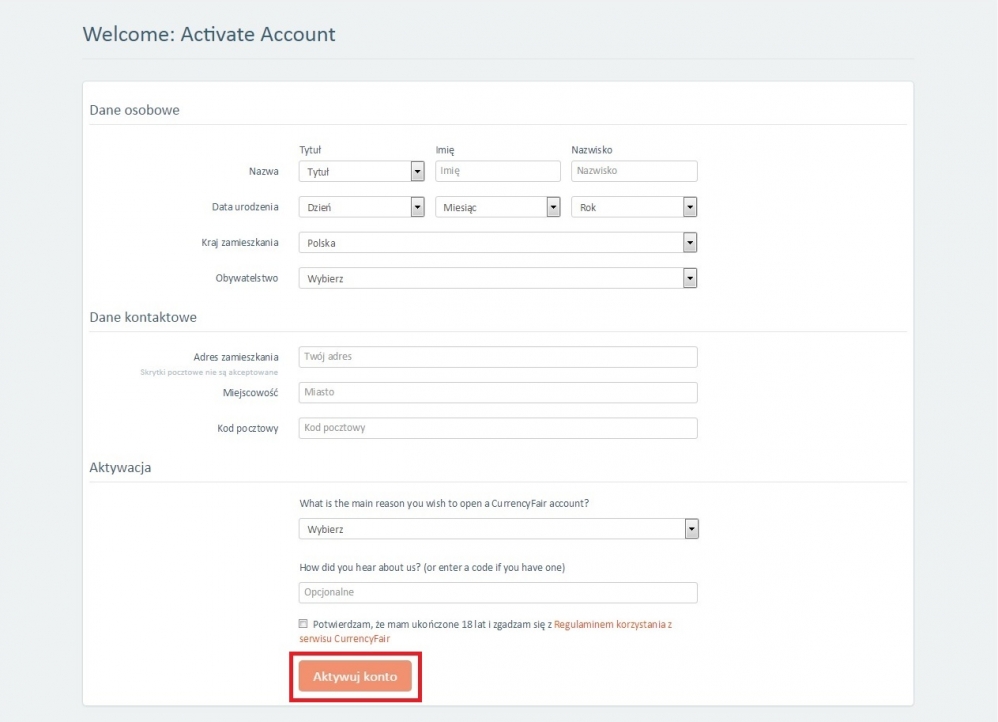Click the Twój adres input field
The height and width of the screenshot is (722, 998).
[498, 357]
